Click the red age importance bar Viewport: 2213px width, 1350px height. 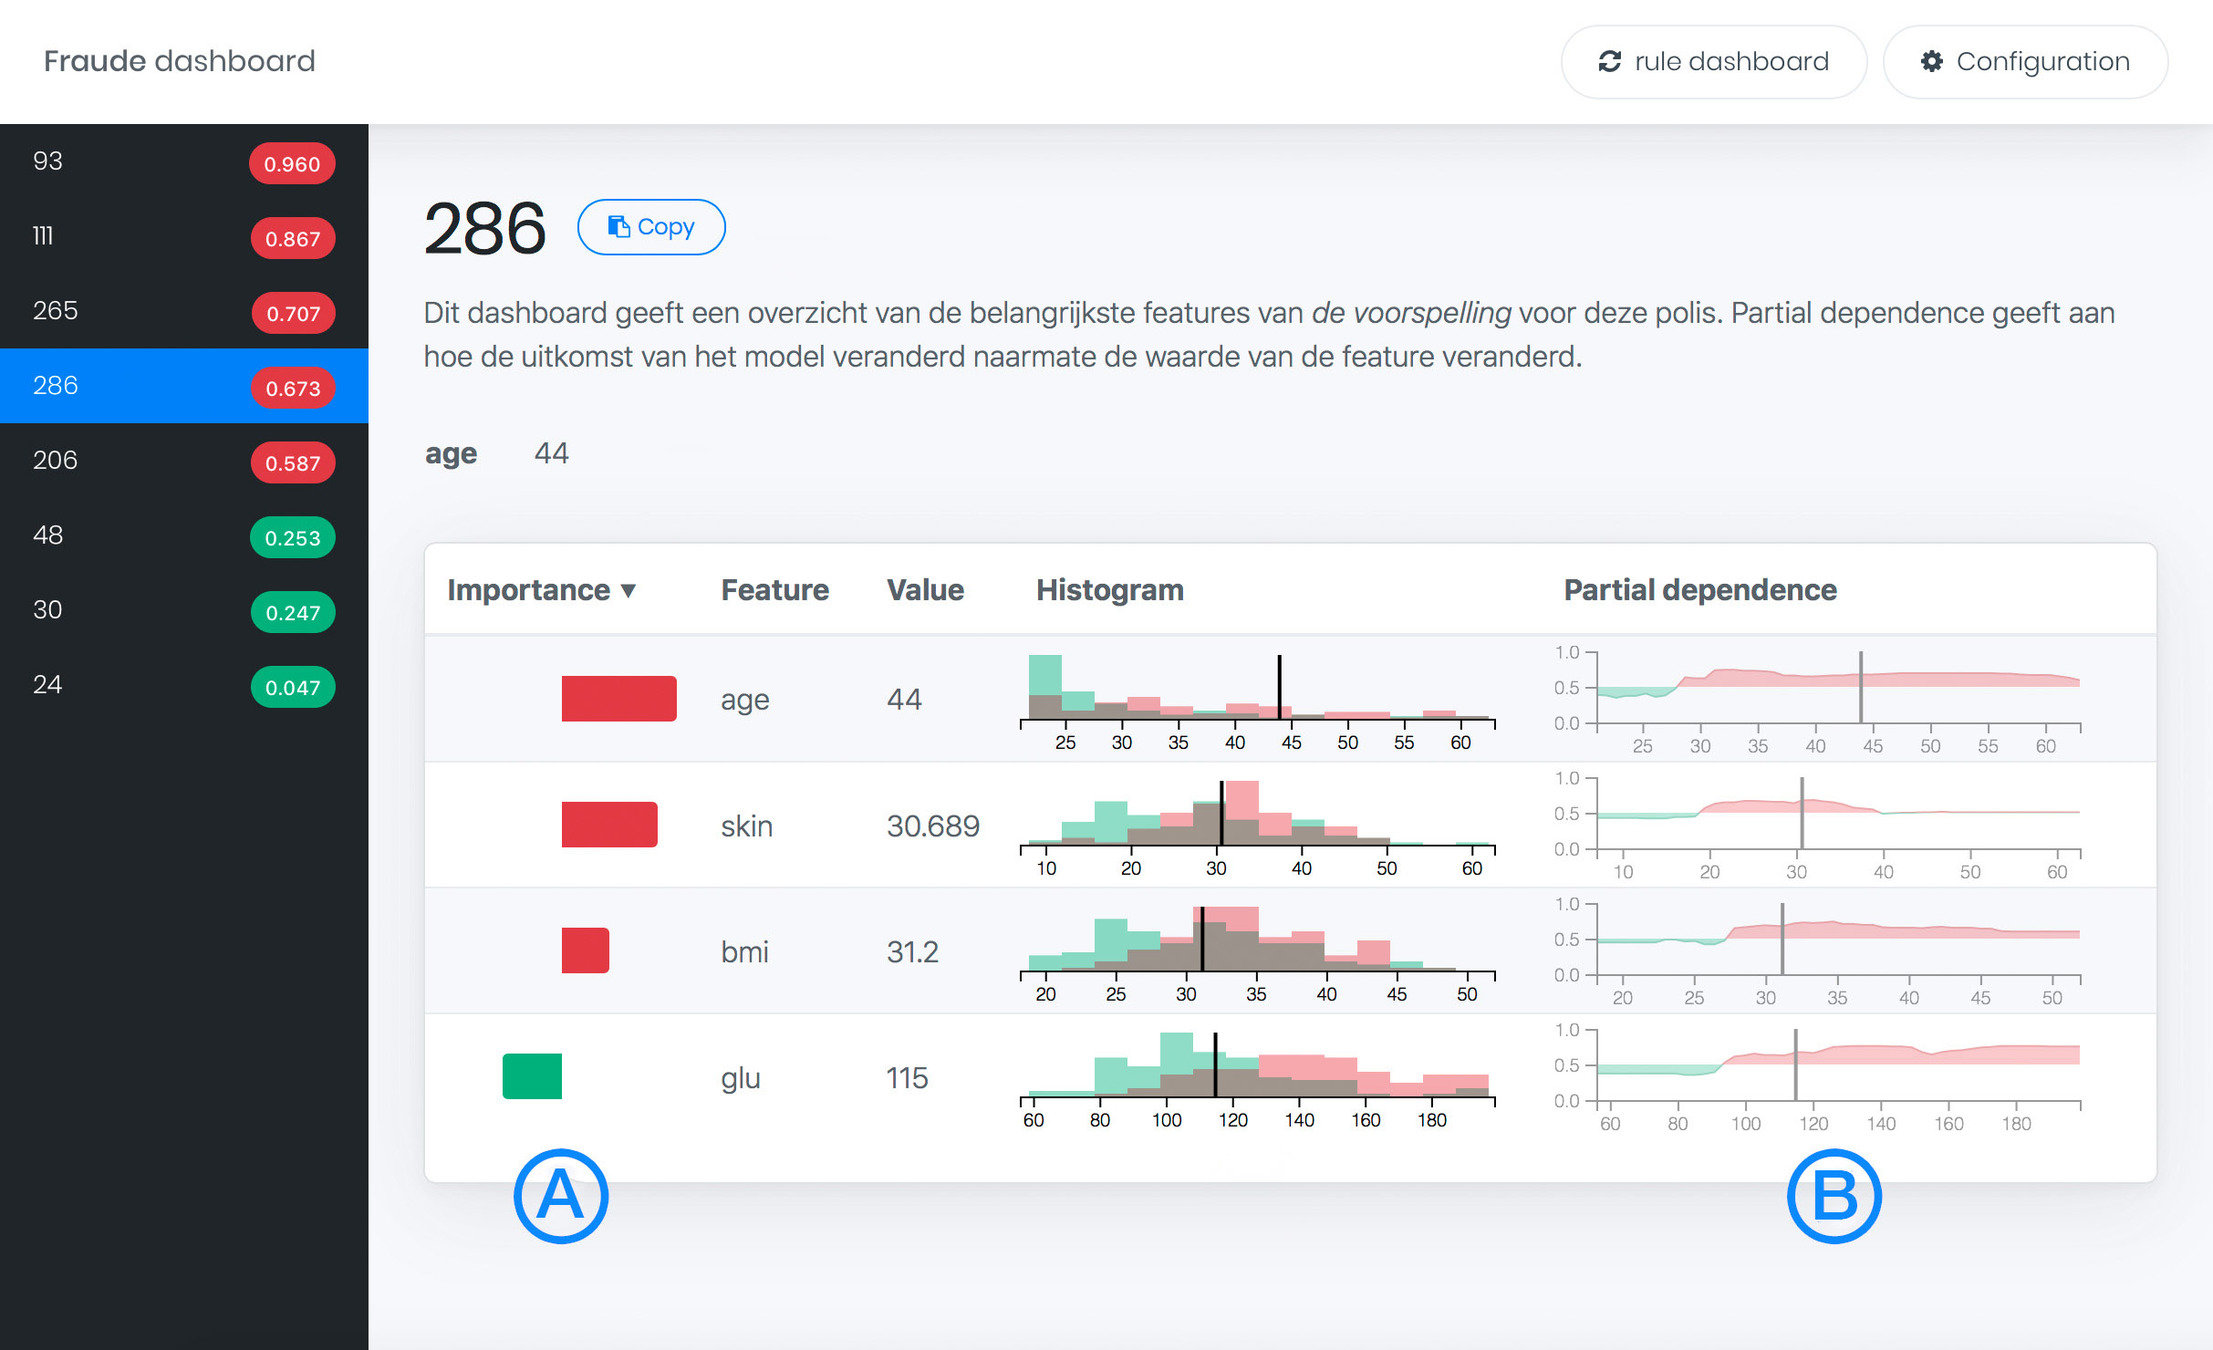point(618,699)
